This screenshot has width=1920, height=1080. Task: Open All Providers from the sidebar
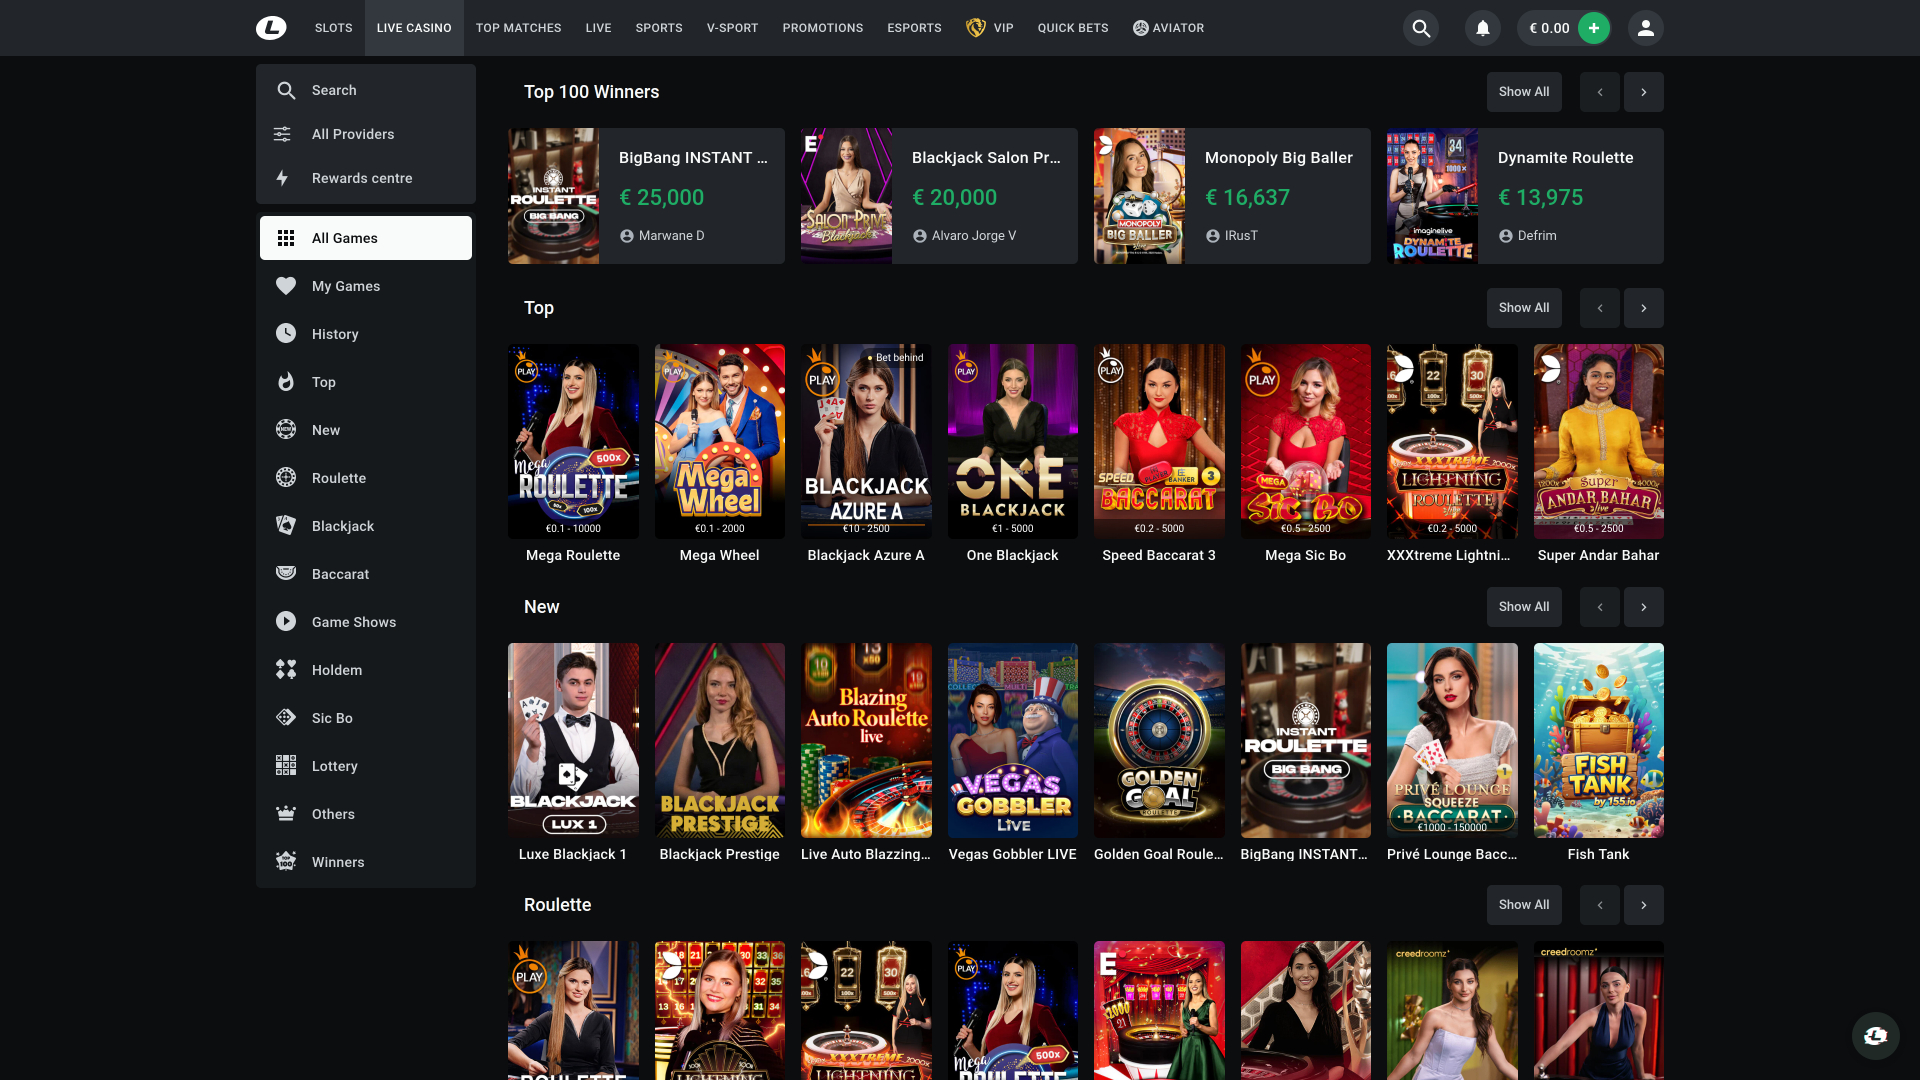tap(353, 133)
